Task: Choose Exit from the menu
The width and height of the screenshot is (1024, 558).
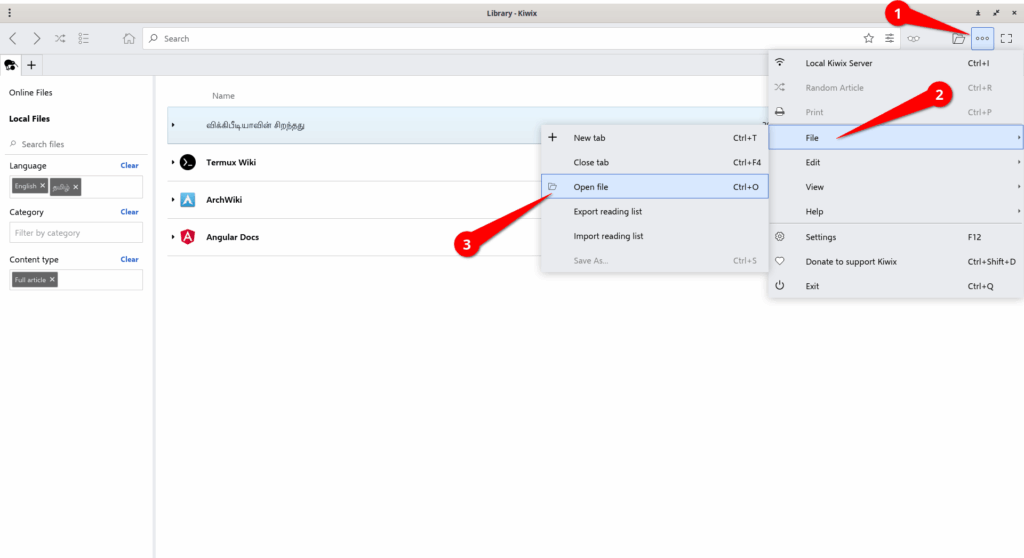Action: click(896, 286)
